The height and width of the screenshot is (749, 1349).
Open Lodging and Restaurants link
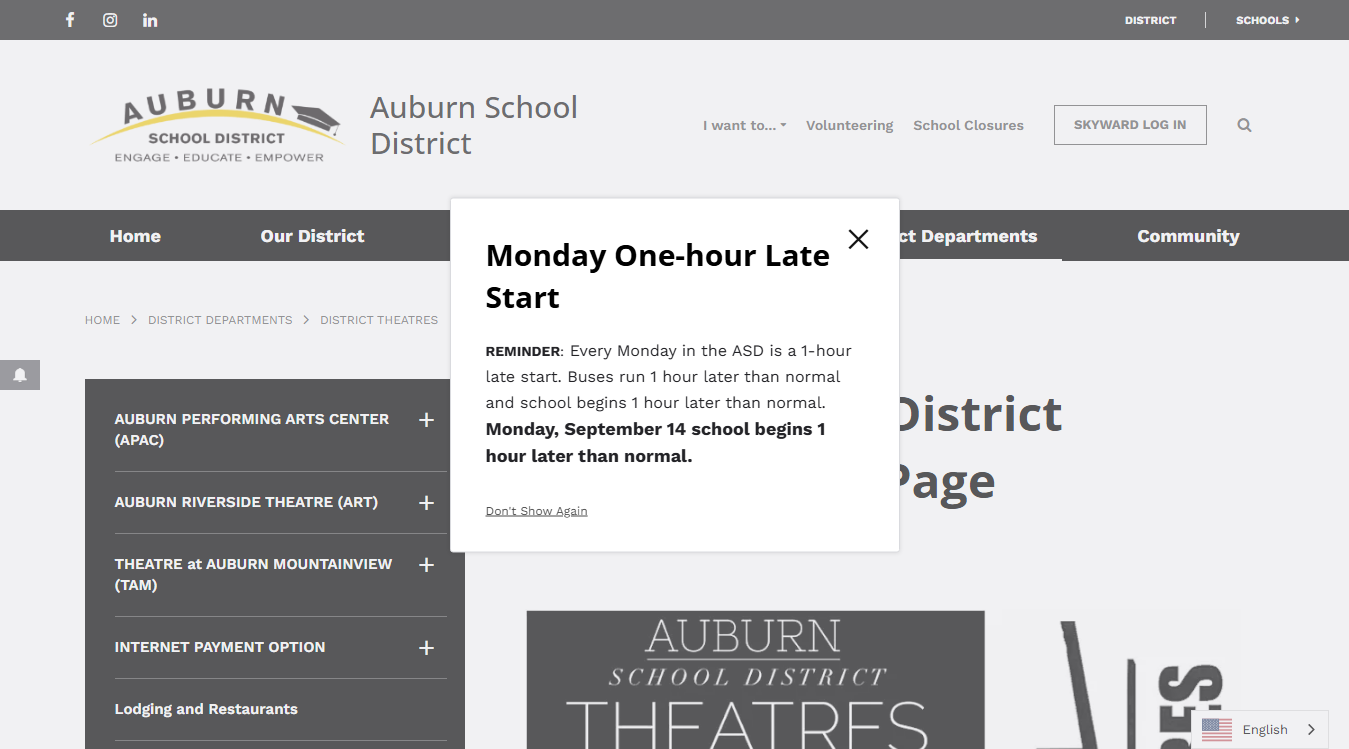coord(206,709)
